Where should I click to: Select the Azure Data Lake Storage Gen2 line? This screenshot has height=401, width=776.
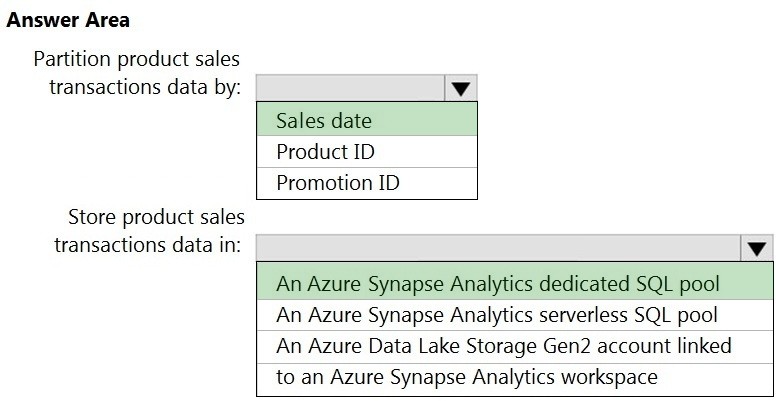click(504, 346)
